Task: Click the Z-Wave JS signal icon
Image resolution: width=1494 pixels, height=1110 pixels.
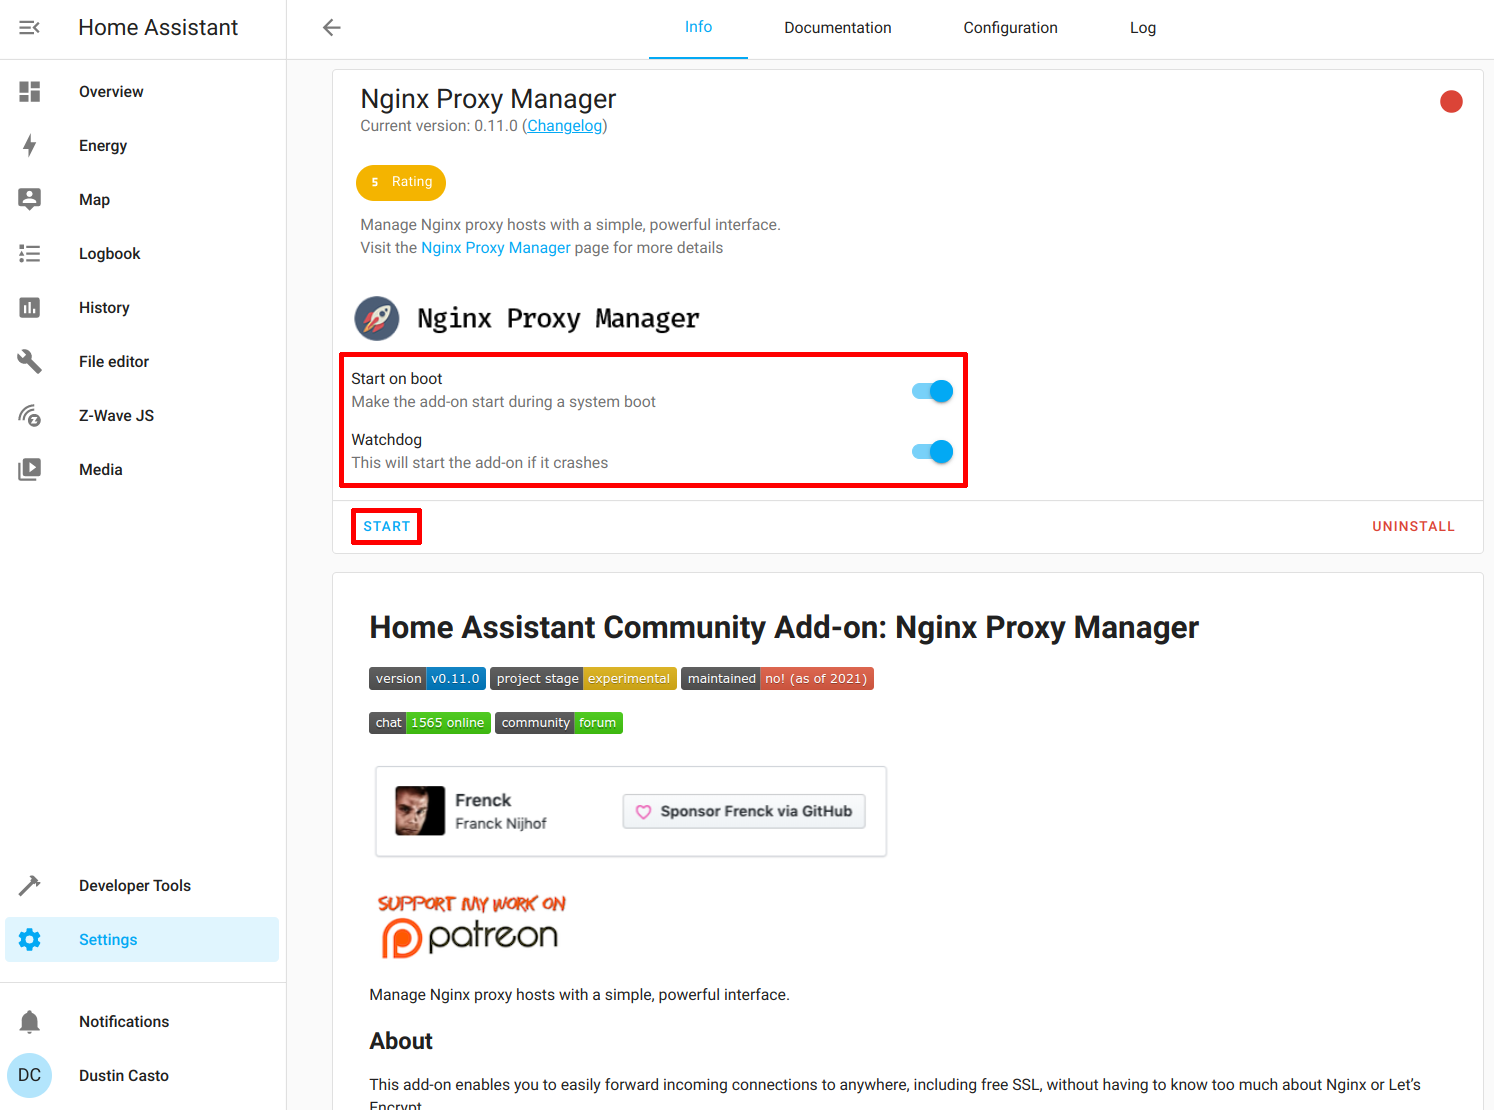Action: coord(30,416)
